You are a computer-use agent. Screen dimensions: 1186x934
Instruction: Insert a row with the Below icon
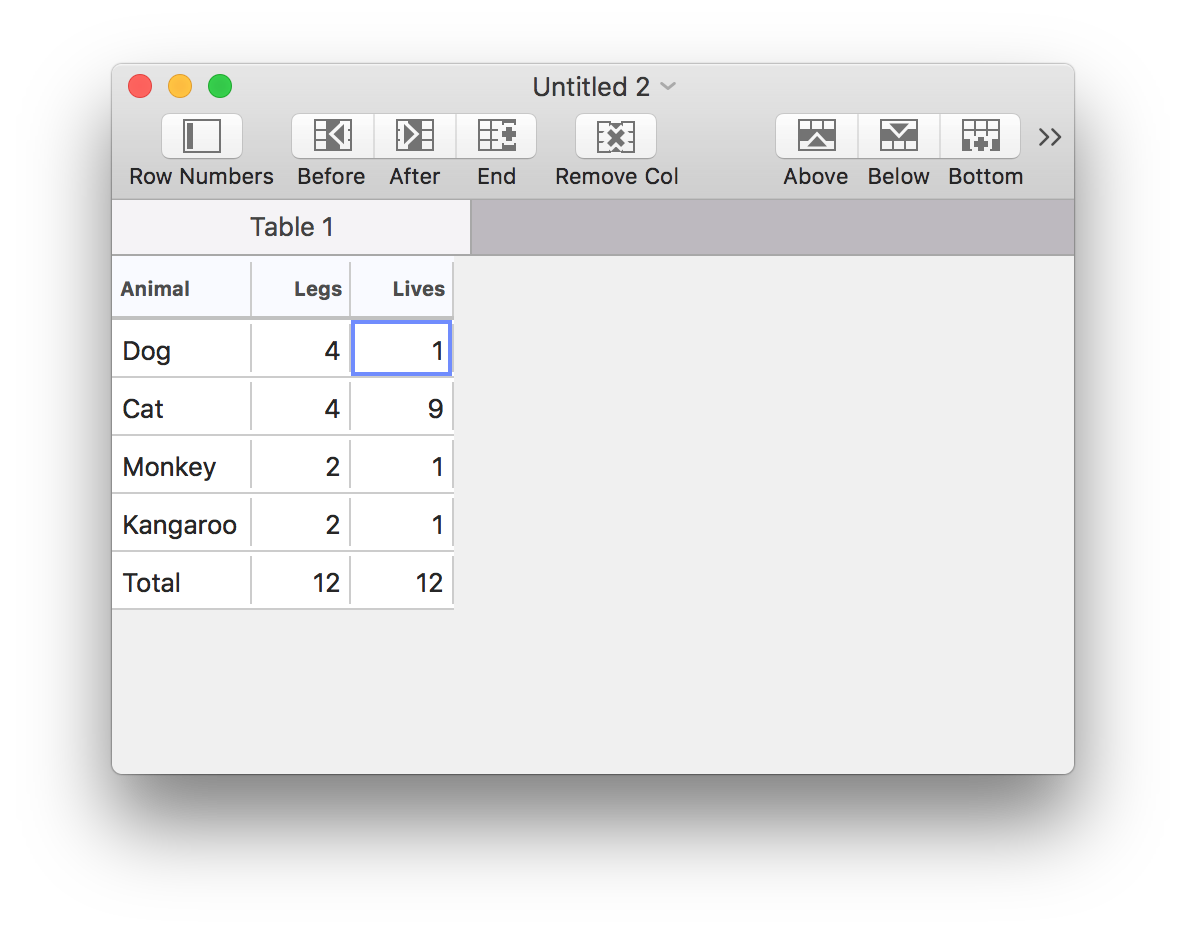coord(899,136)
